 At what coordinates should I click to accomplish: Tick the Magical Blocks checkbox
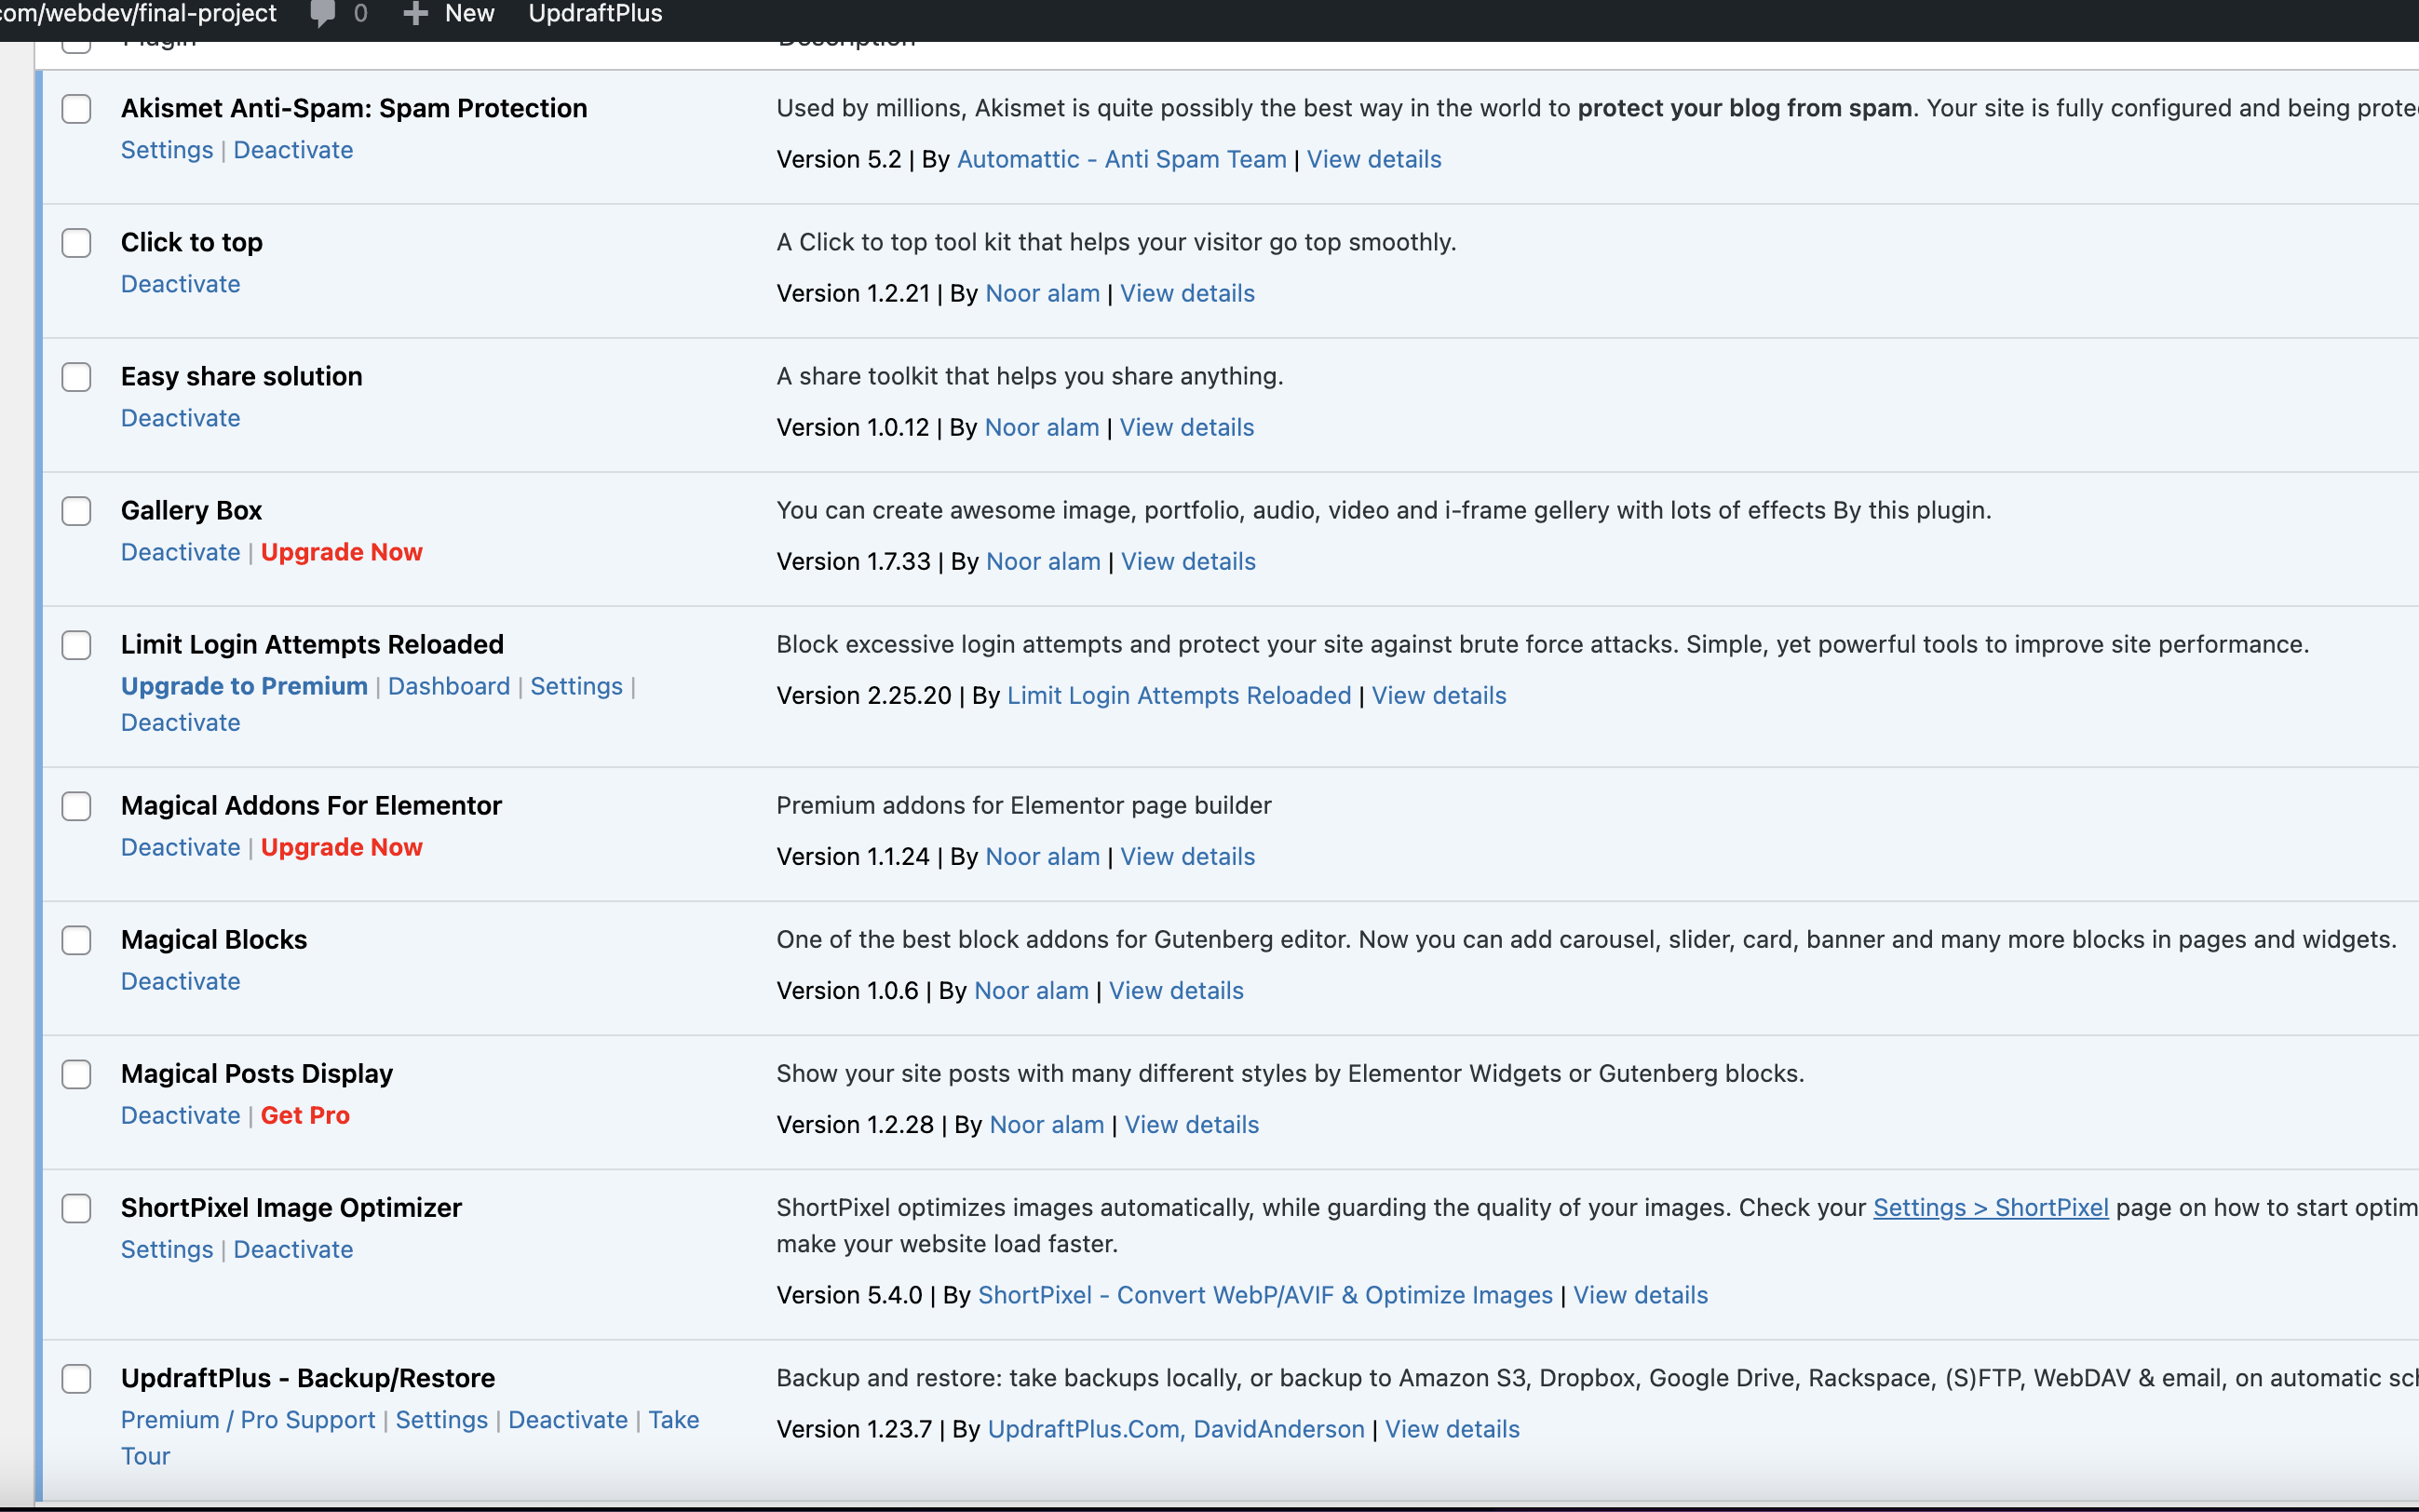[x=77, y=940]
